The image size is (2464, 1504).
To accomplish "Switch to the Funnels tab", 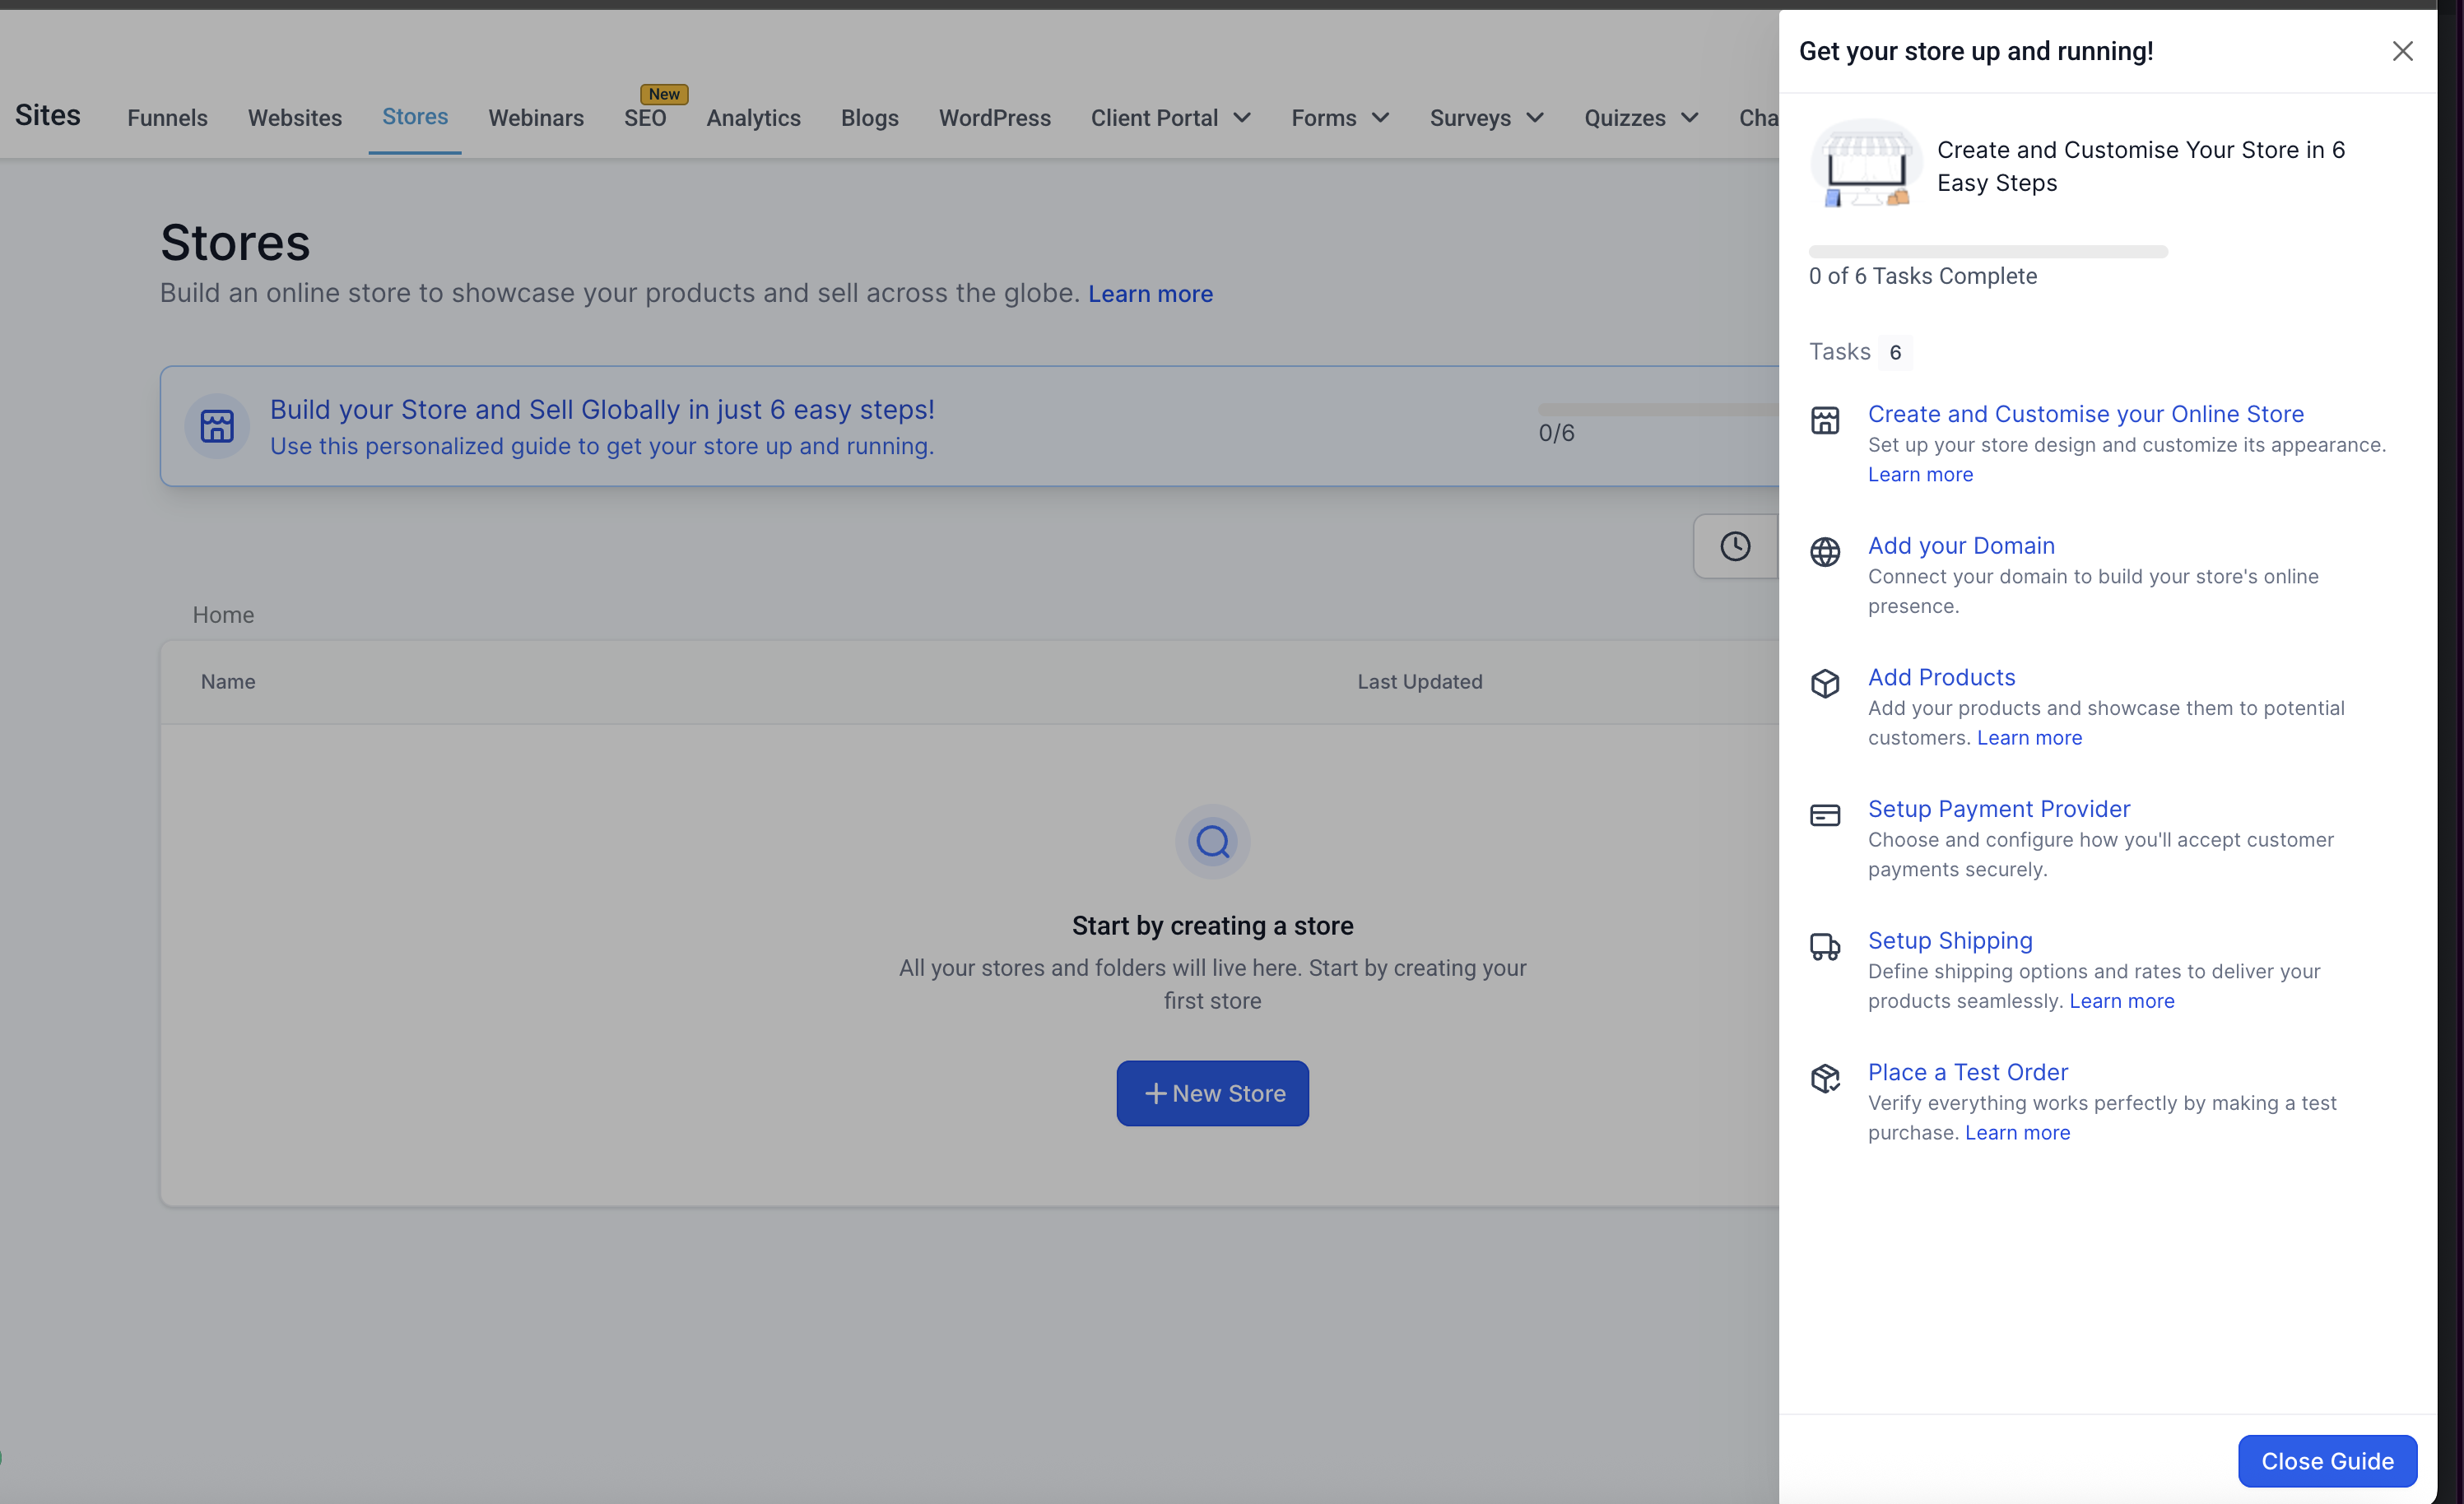I will coord(167,118).
